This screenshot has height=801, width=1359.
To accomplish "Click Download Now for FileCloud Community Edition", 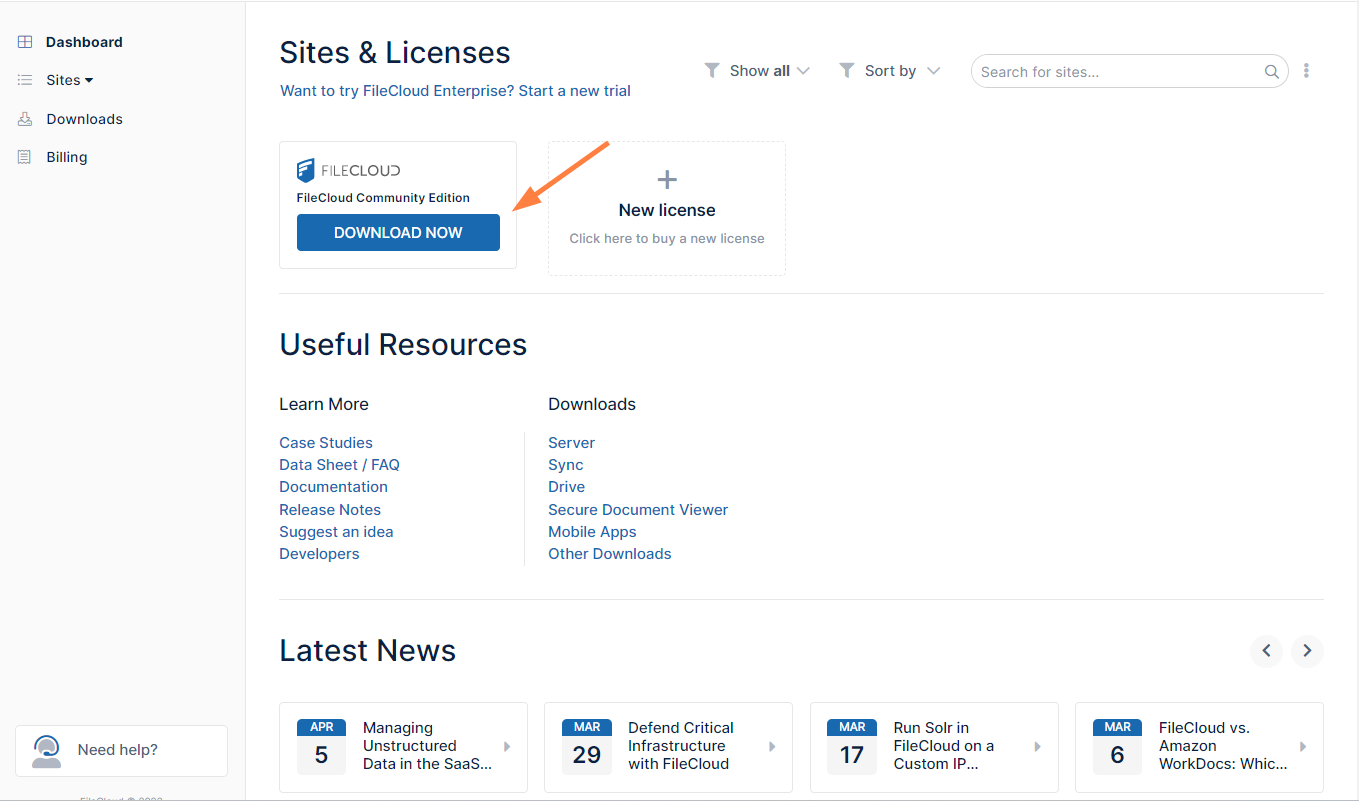I will tap(398, 232).
